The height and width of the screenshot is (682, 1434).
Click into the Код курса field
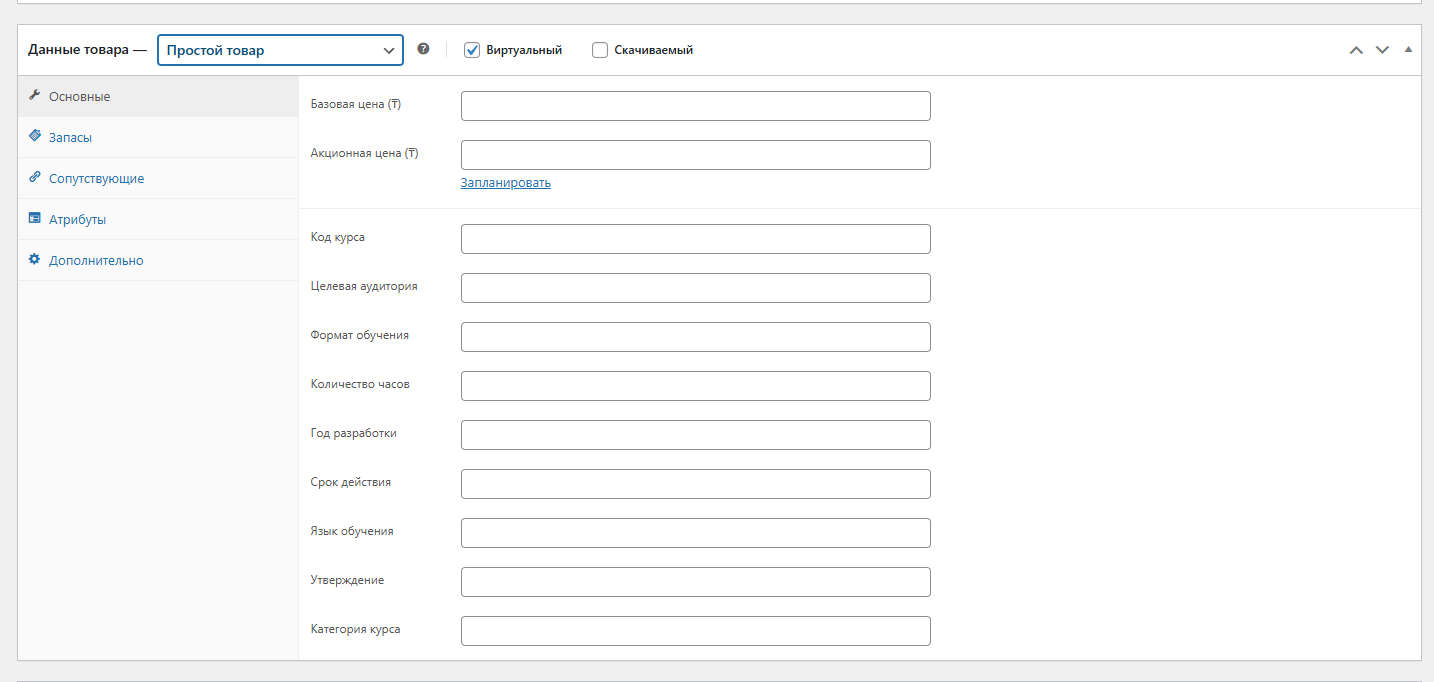tap(695, 239)
